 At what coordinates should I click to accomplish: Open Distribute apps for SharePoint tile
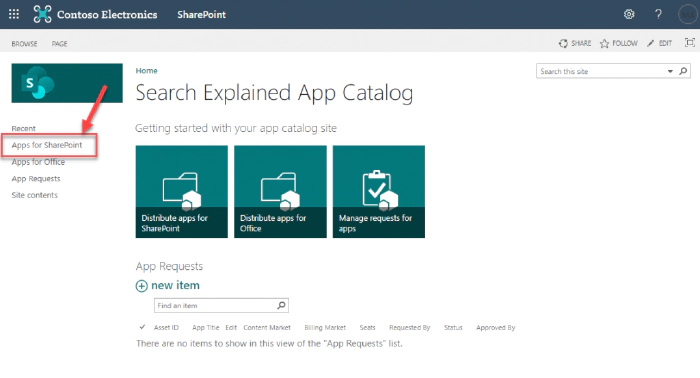182,191
